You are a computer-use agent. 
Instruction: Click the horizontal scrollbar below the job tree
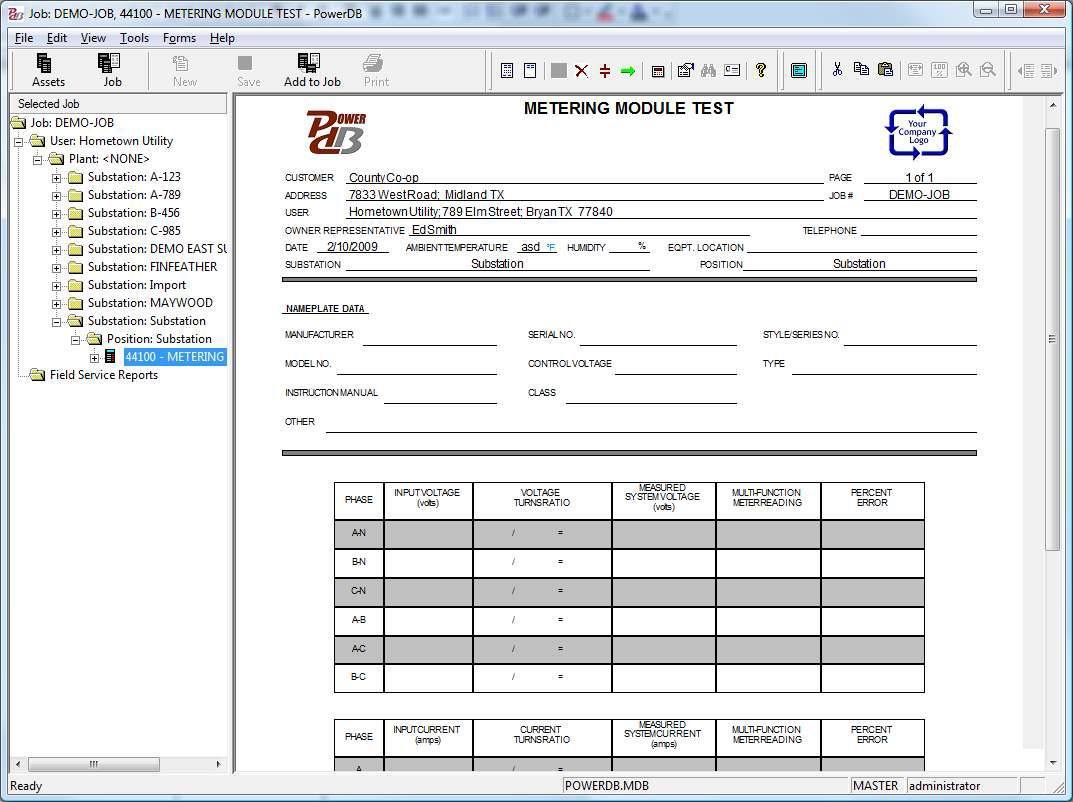93,764
